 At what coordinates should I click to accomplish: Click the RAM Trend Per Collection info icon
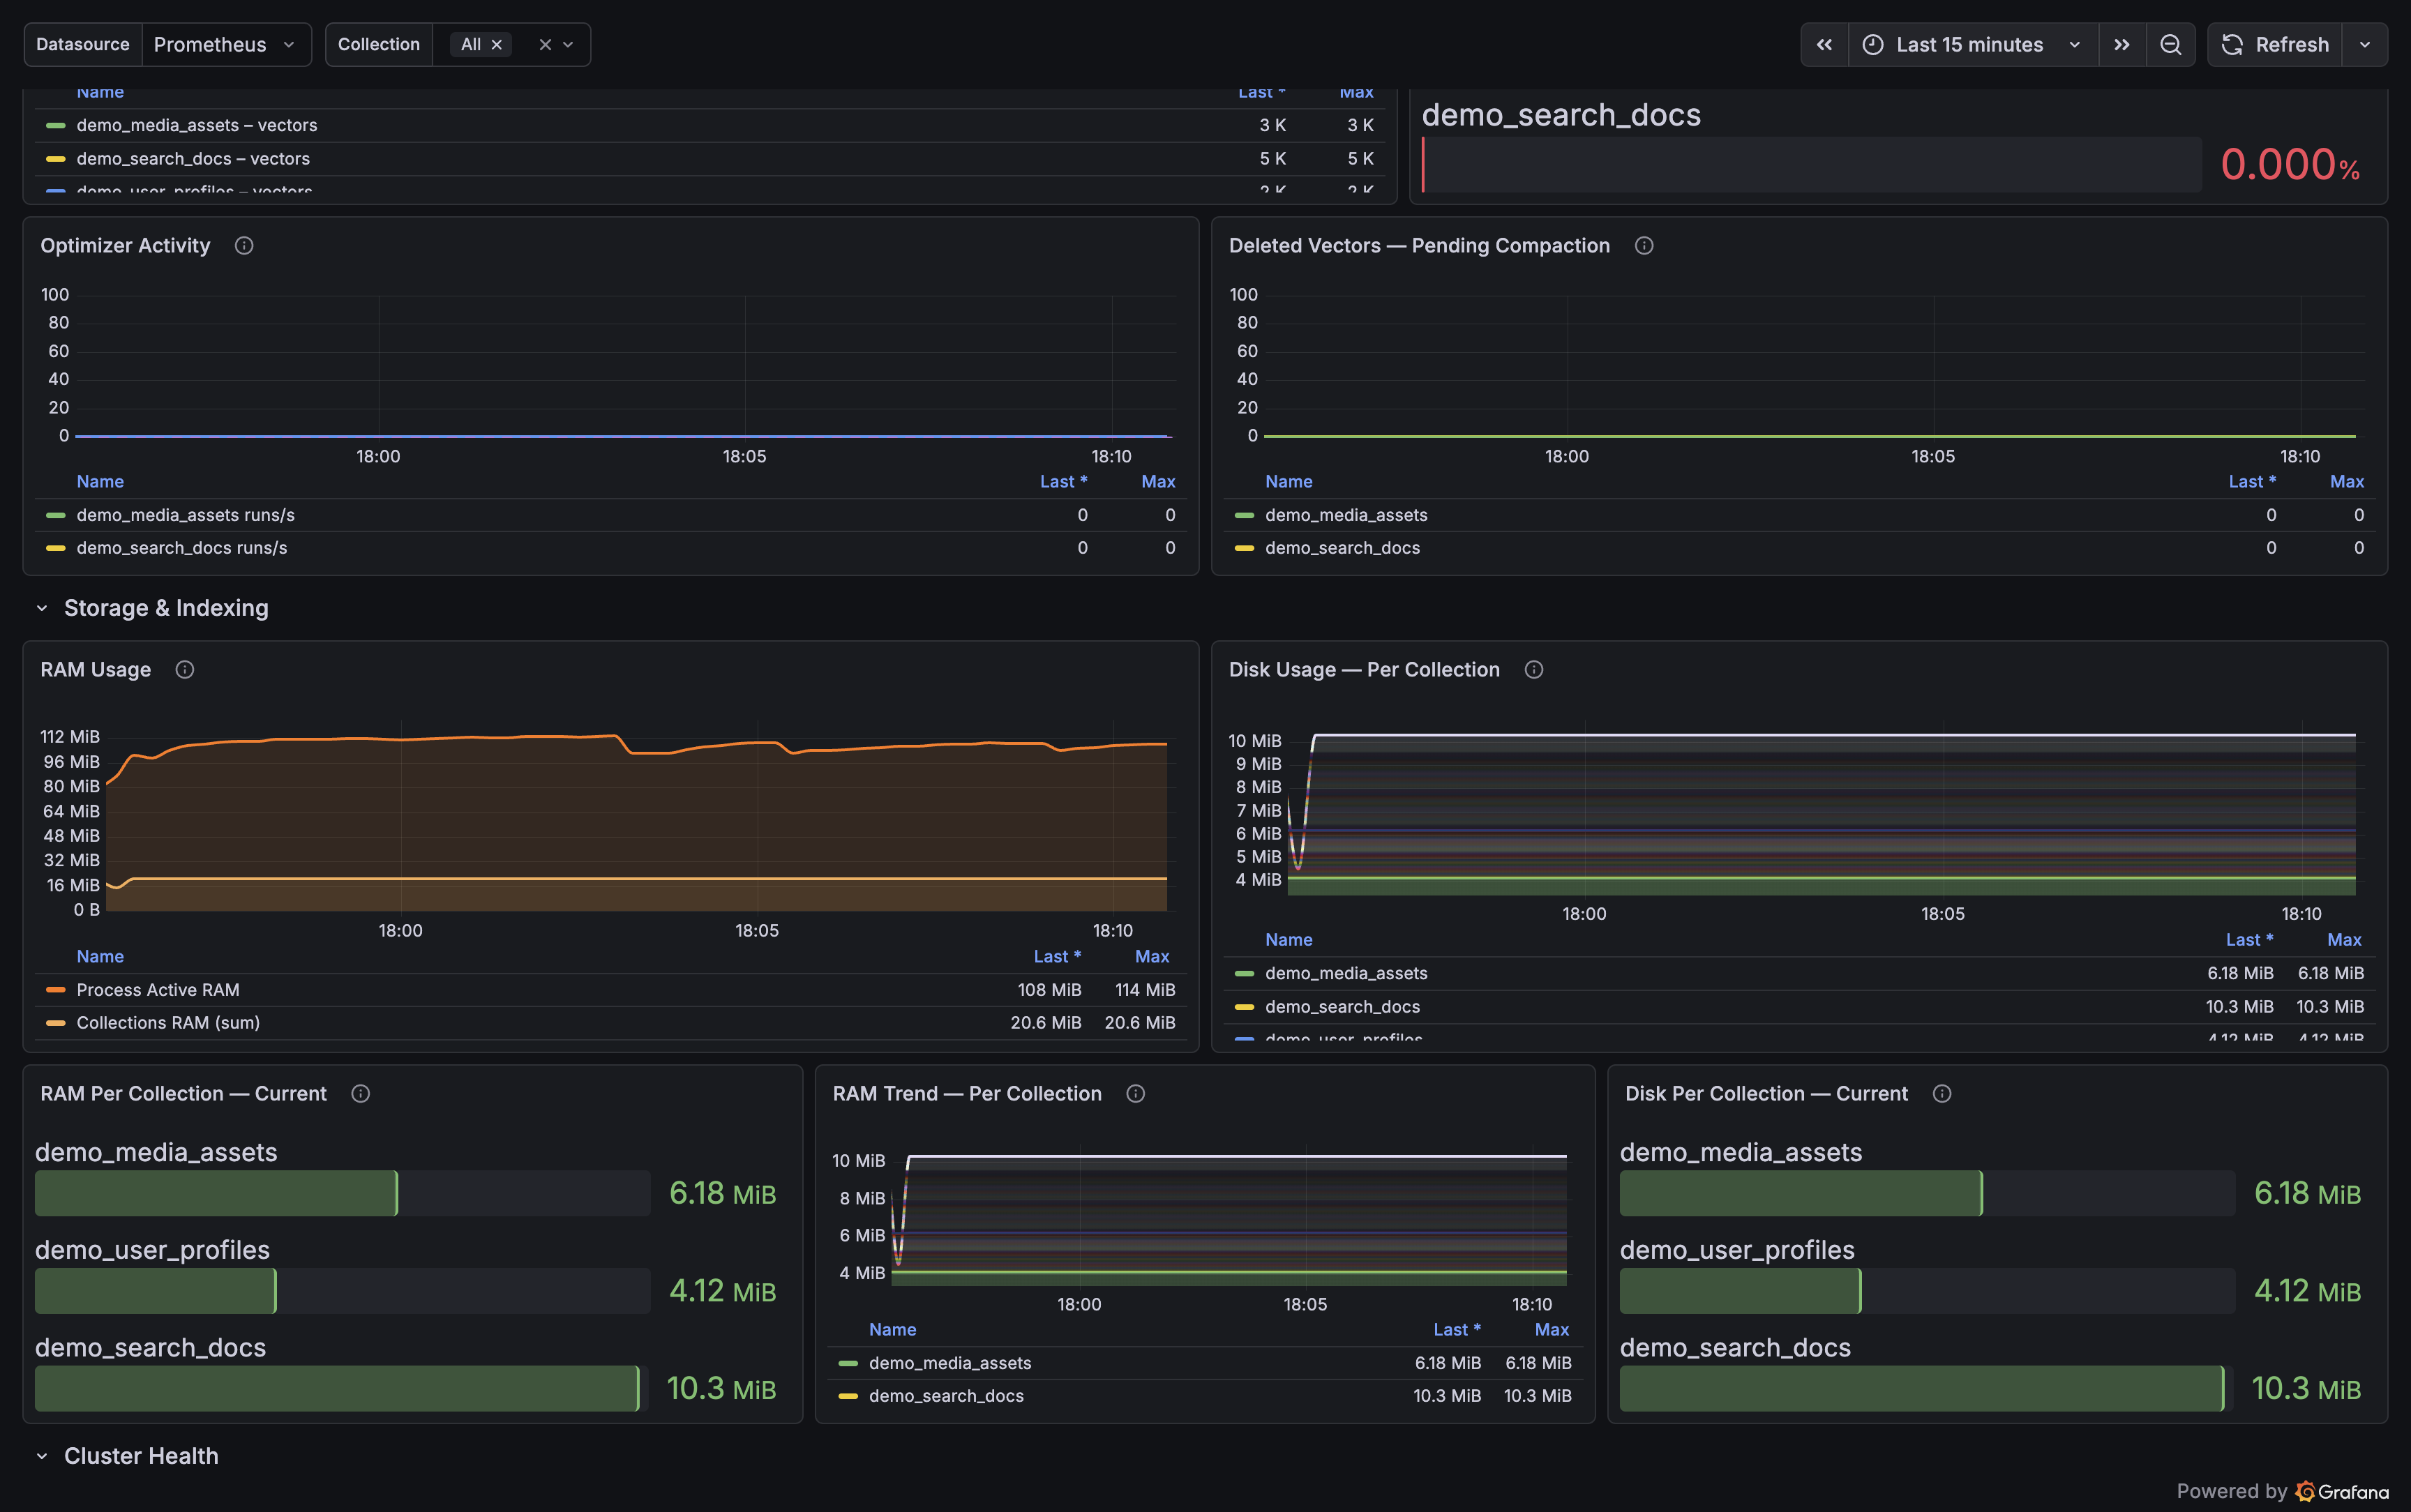(x=1136, y=1094)
